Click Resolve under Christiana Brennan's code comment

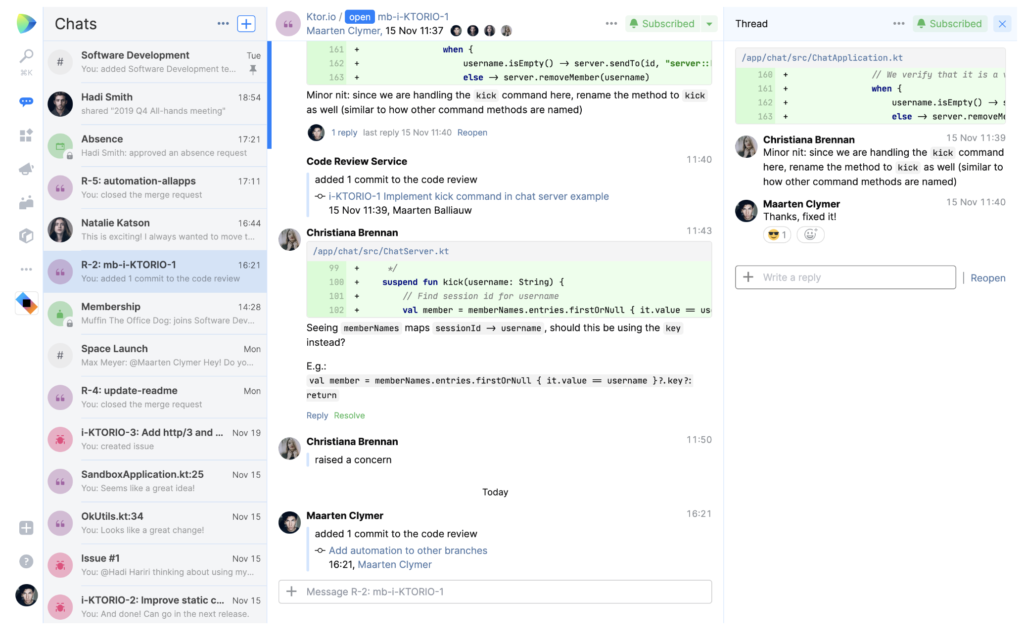click(x=348, y=414)
